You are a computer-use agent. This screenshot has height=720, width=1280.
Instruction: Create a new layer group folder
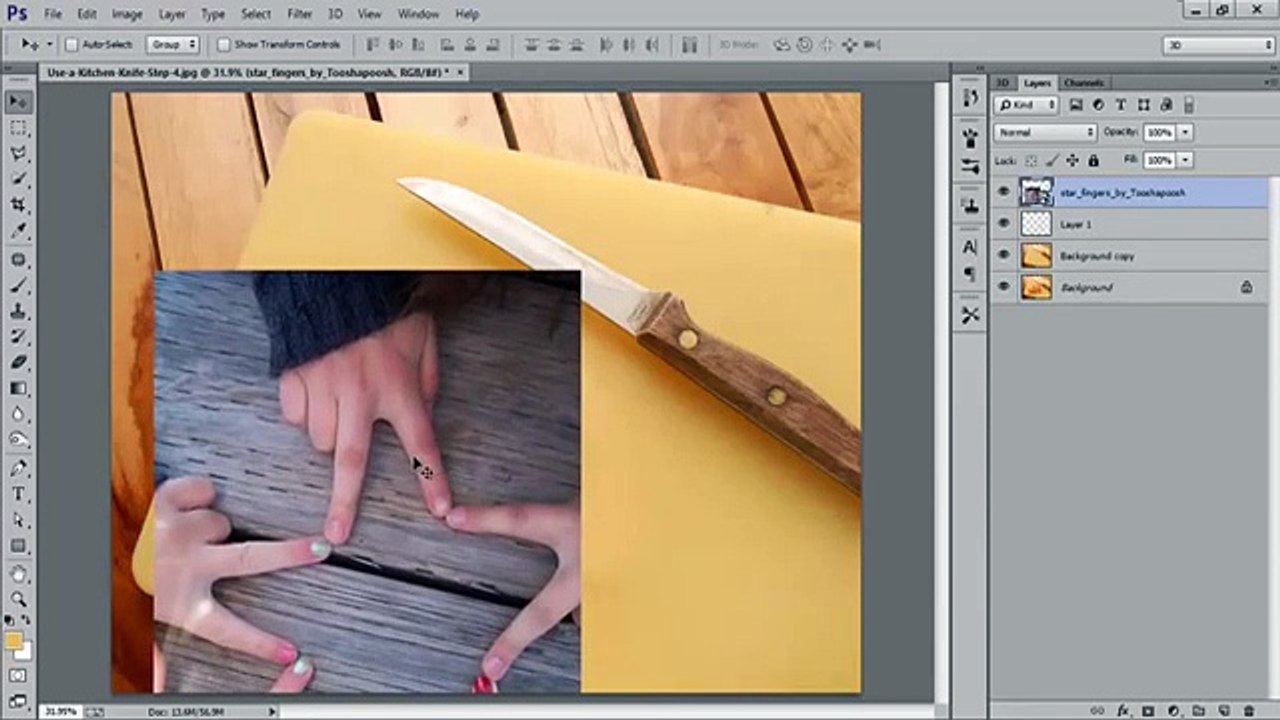point(1197,710)
